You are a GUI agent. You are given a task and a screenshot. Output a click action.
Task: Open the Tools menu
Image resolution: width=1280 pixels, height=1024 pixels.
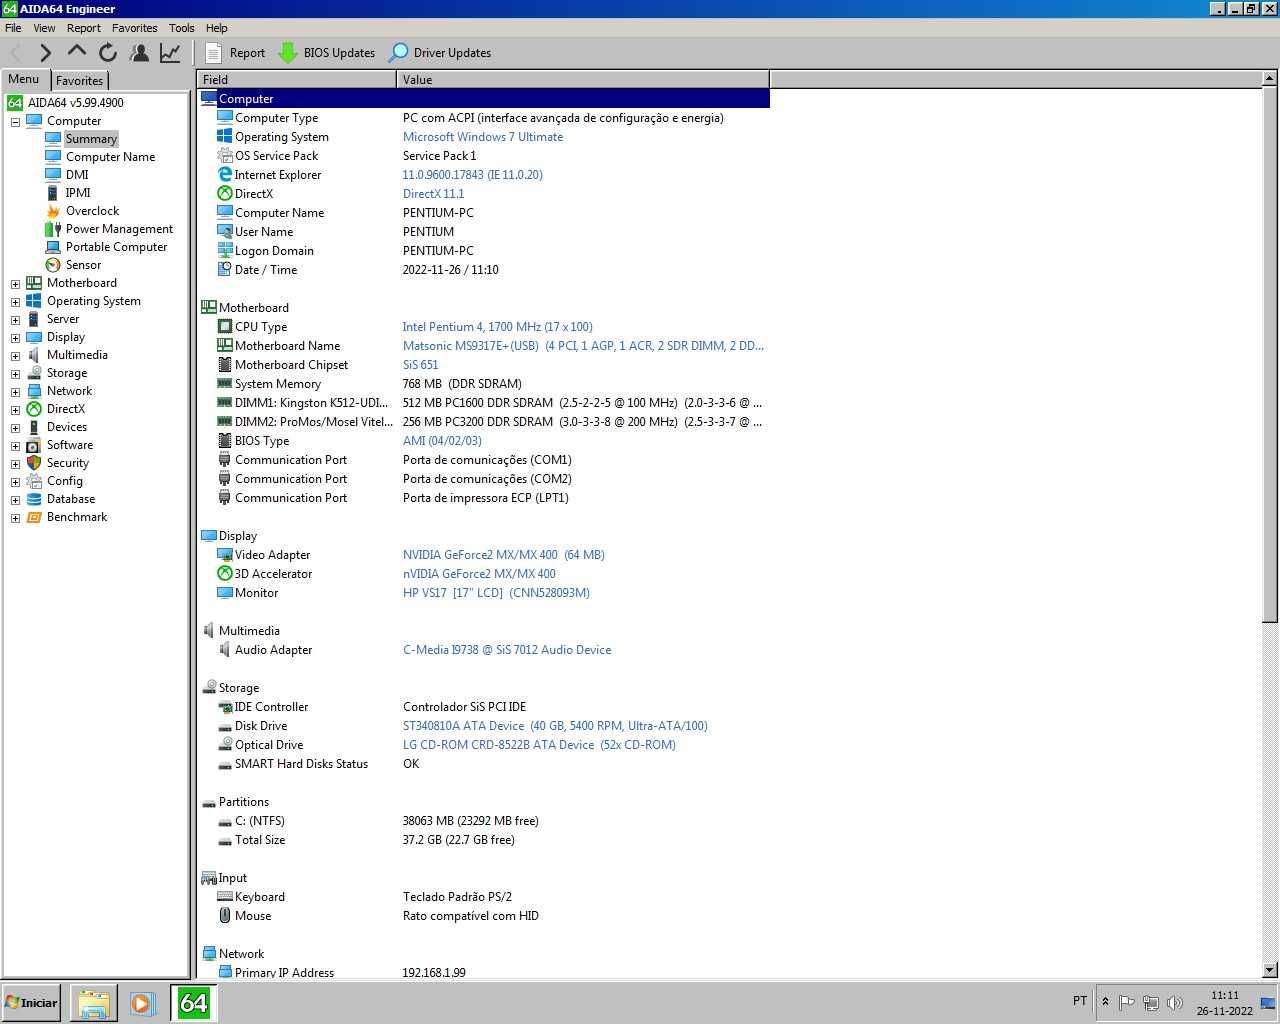(181, 28)
